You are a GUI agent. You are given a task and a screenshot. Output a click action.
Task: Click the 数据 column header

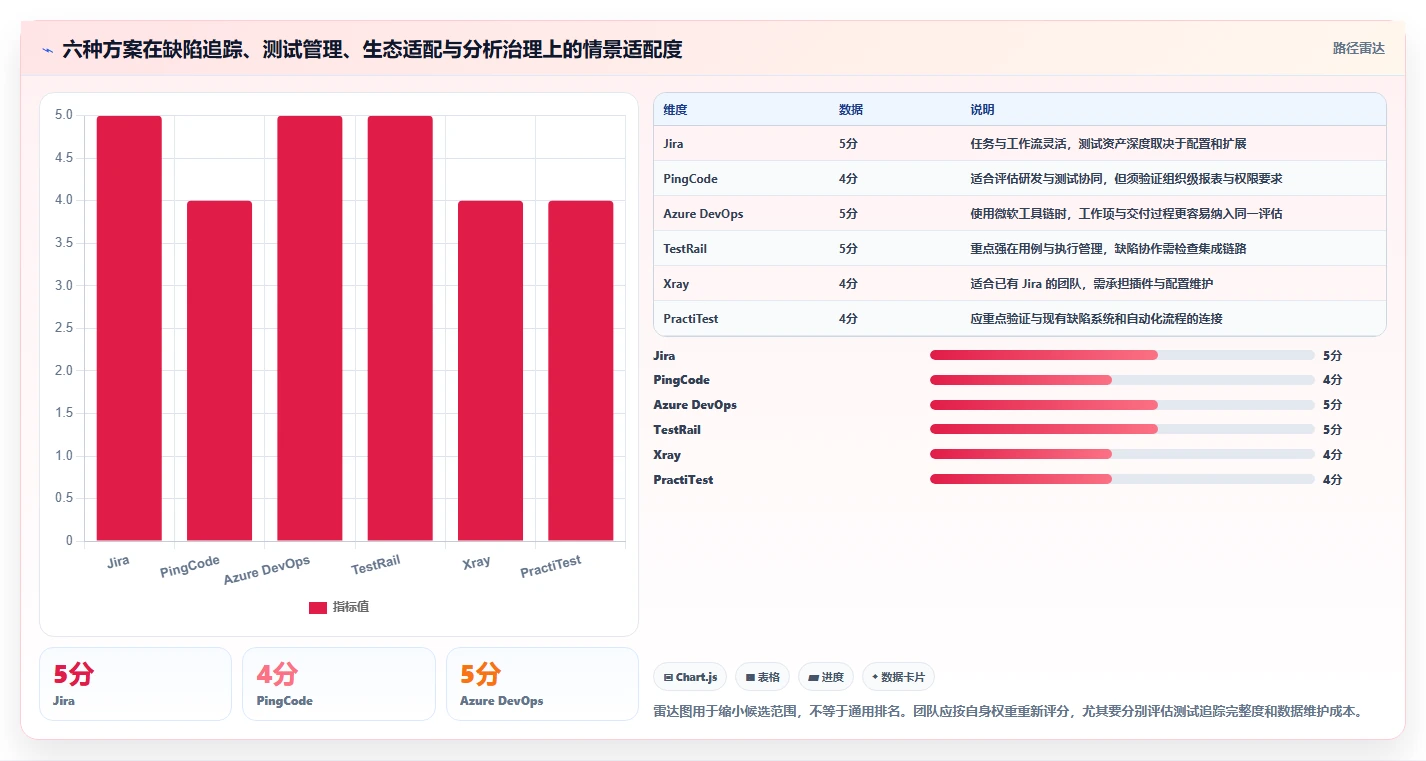851,110
